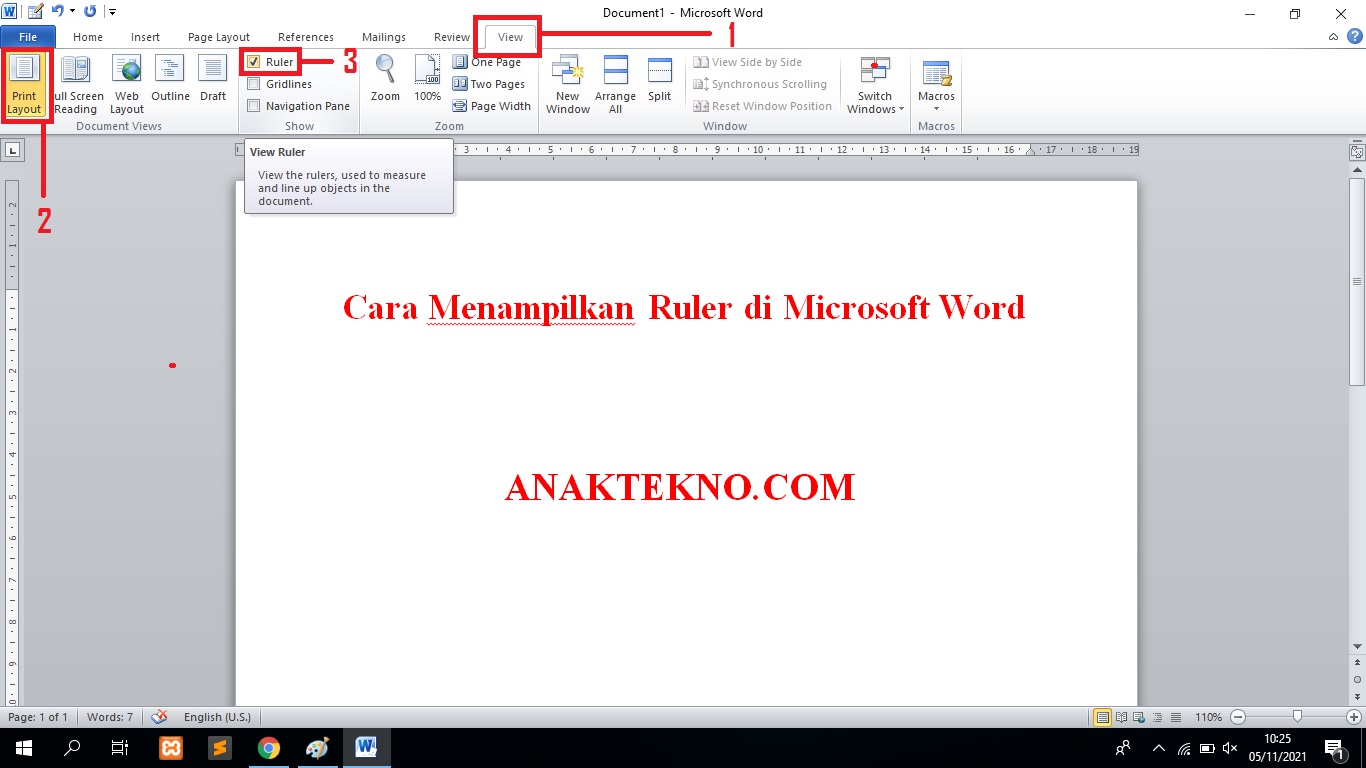Screen dimensions: 1366x768
Task: Click English (U.S.) language indicator
Action: tap(217, 717)
